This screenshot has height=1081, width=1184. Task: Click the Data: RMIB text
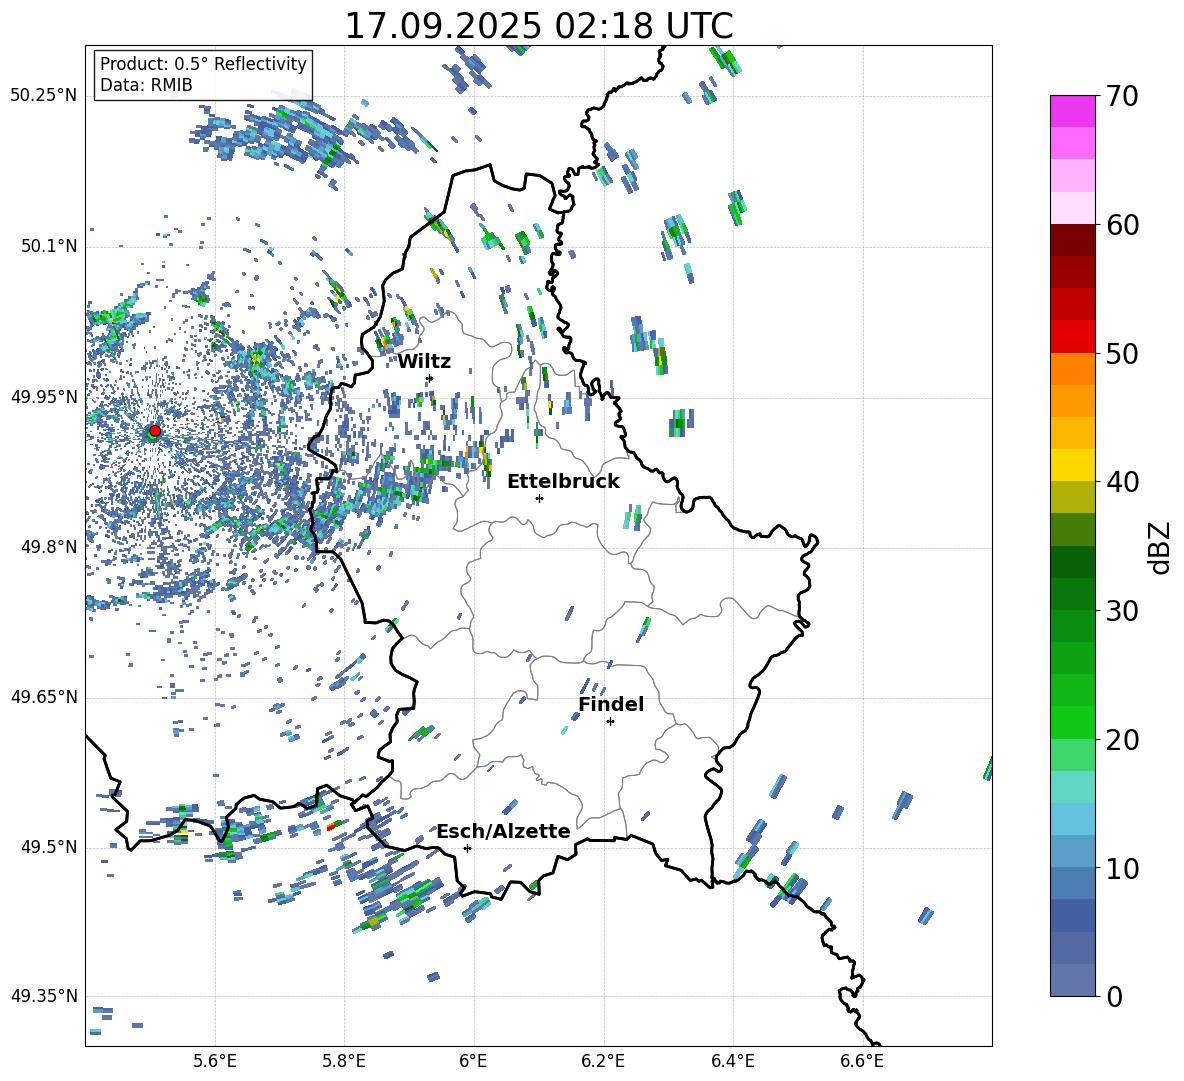[146, 85]
